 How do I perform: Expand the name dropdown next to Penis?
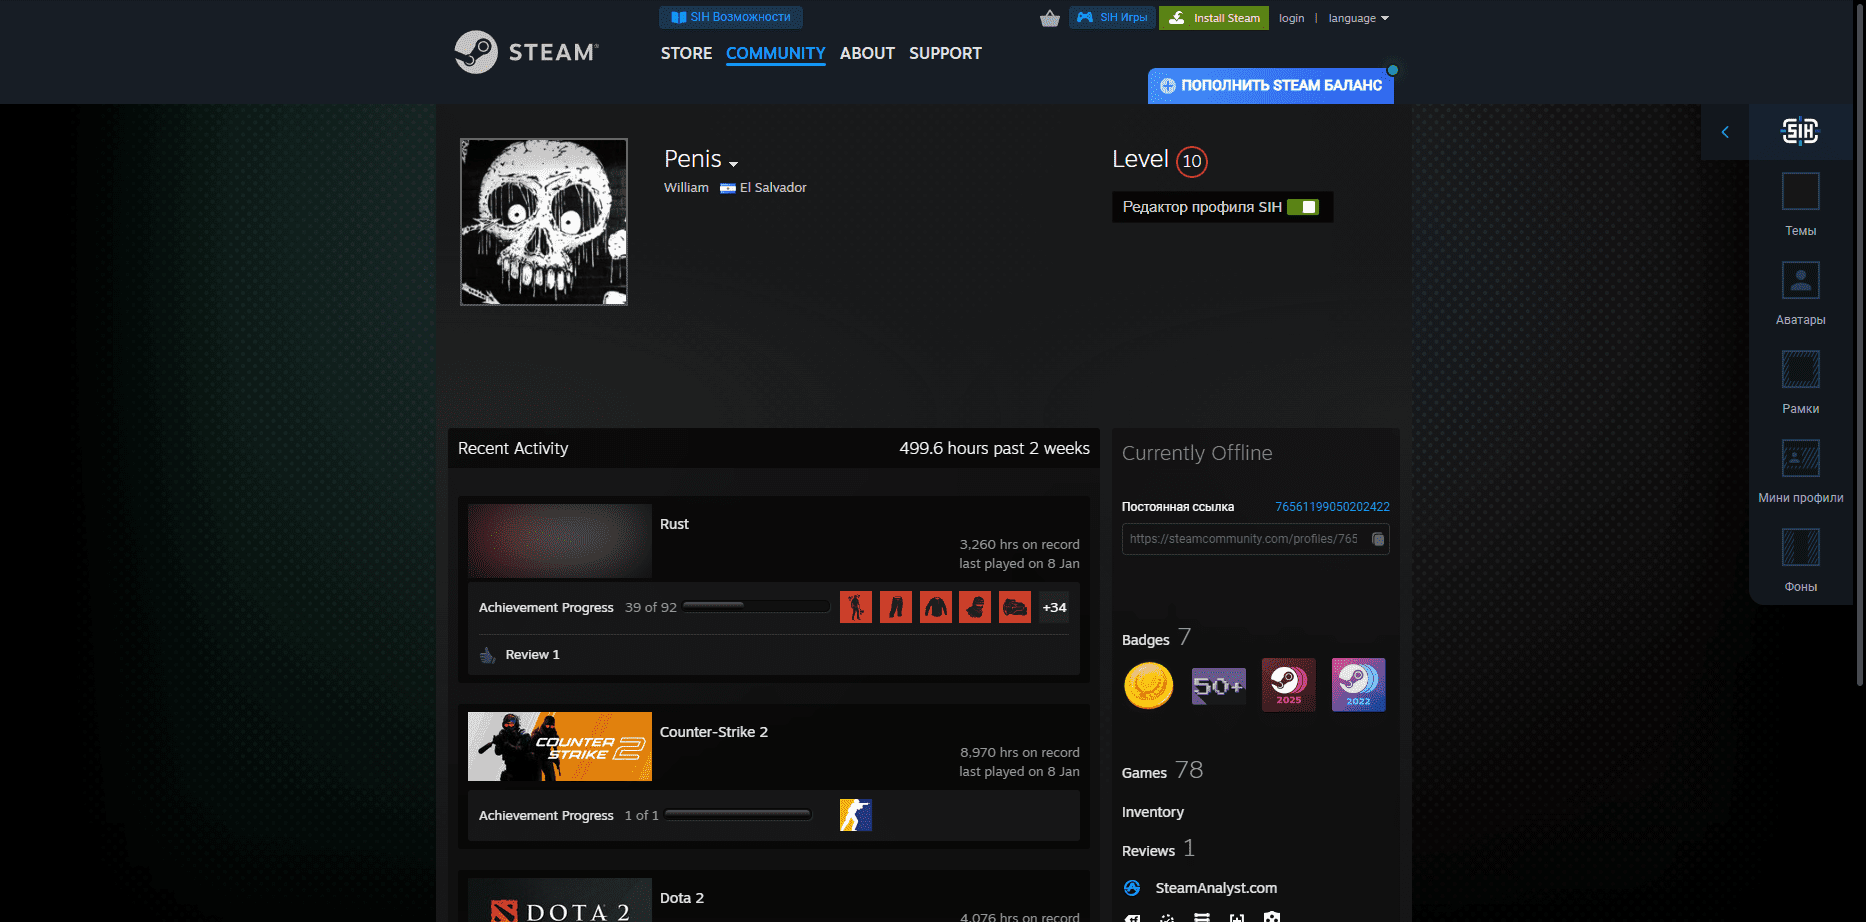pos(734,162)
